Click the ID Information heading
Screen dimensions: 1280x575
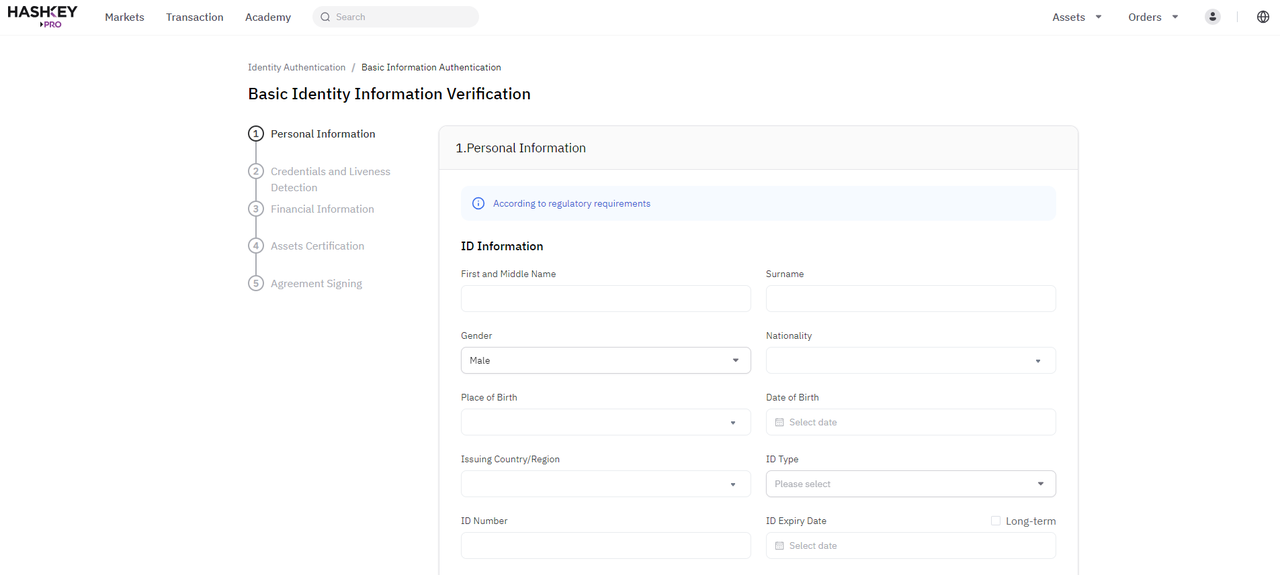click(502, 246)
